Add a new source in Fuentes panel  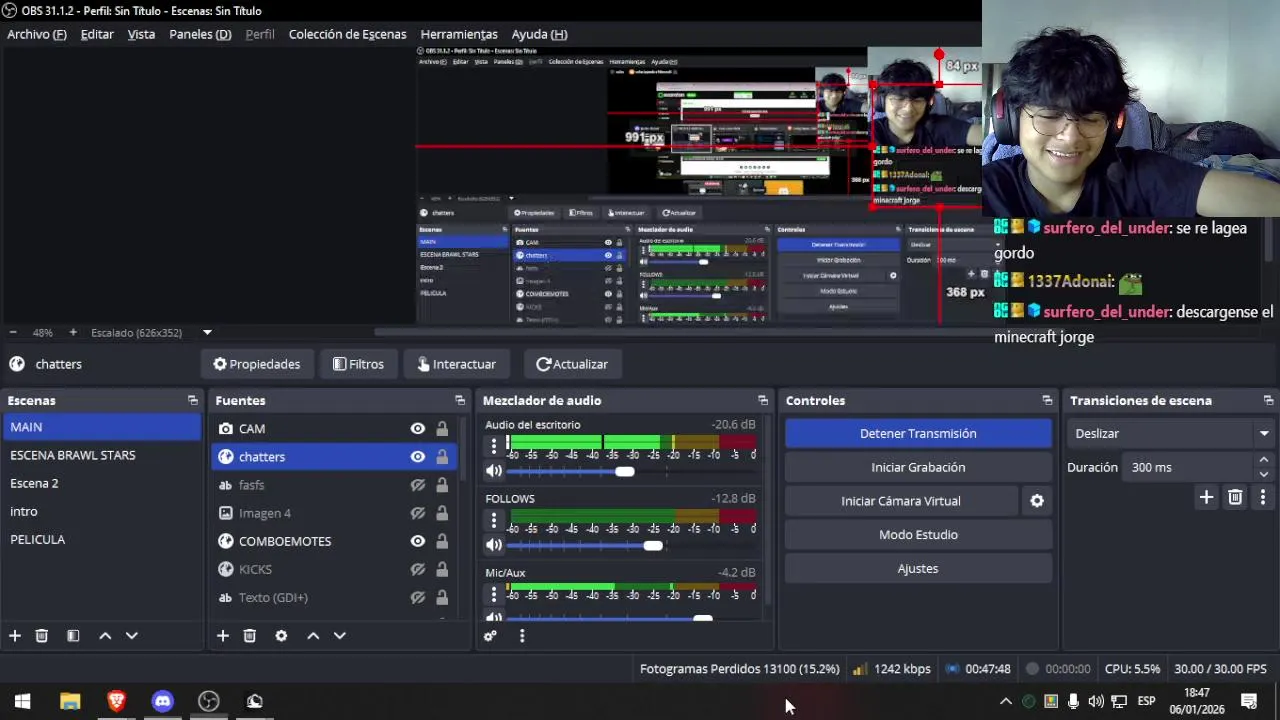pos(223,636)
